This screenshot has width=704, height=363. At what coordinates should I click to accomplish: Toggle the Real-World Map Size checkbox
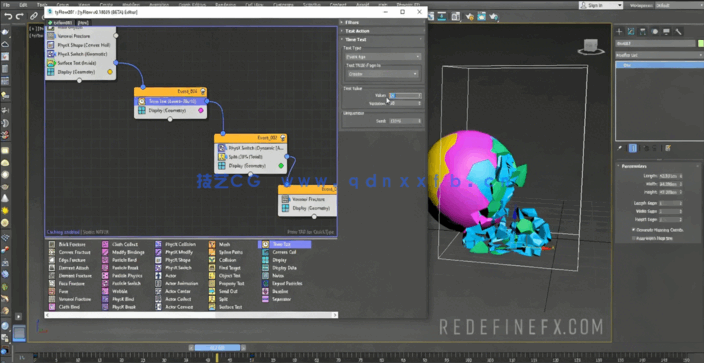[634, 238]
